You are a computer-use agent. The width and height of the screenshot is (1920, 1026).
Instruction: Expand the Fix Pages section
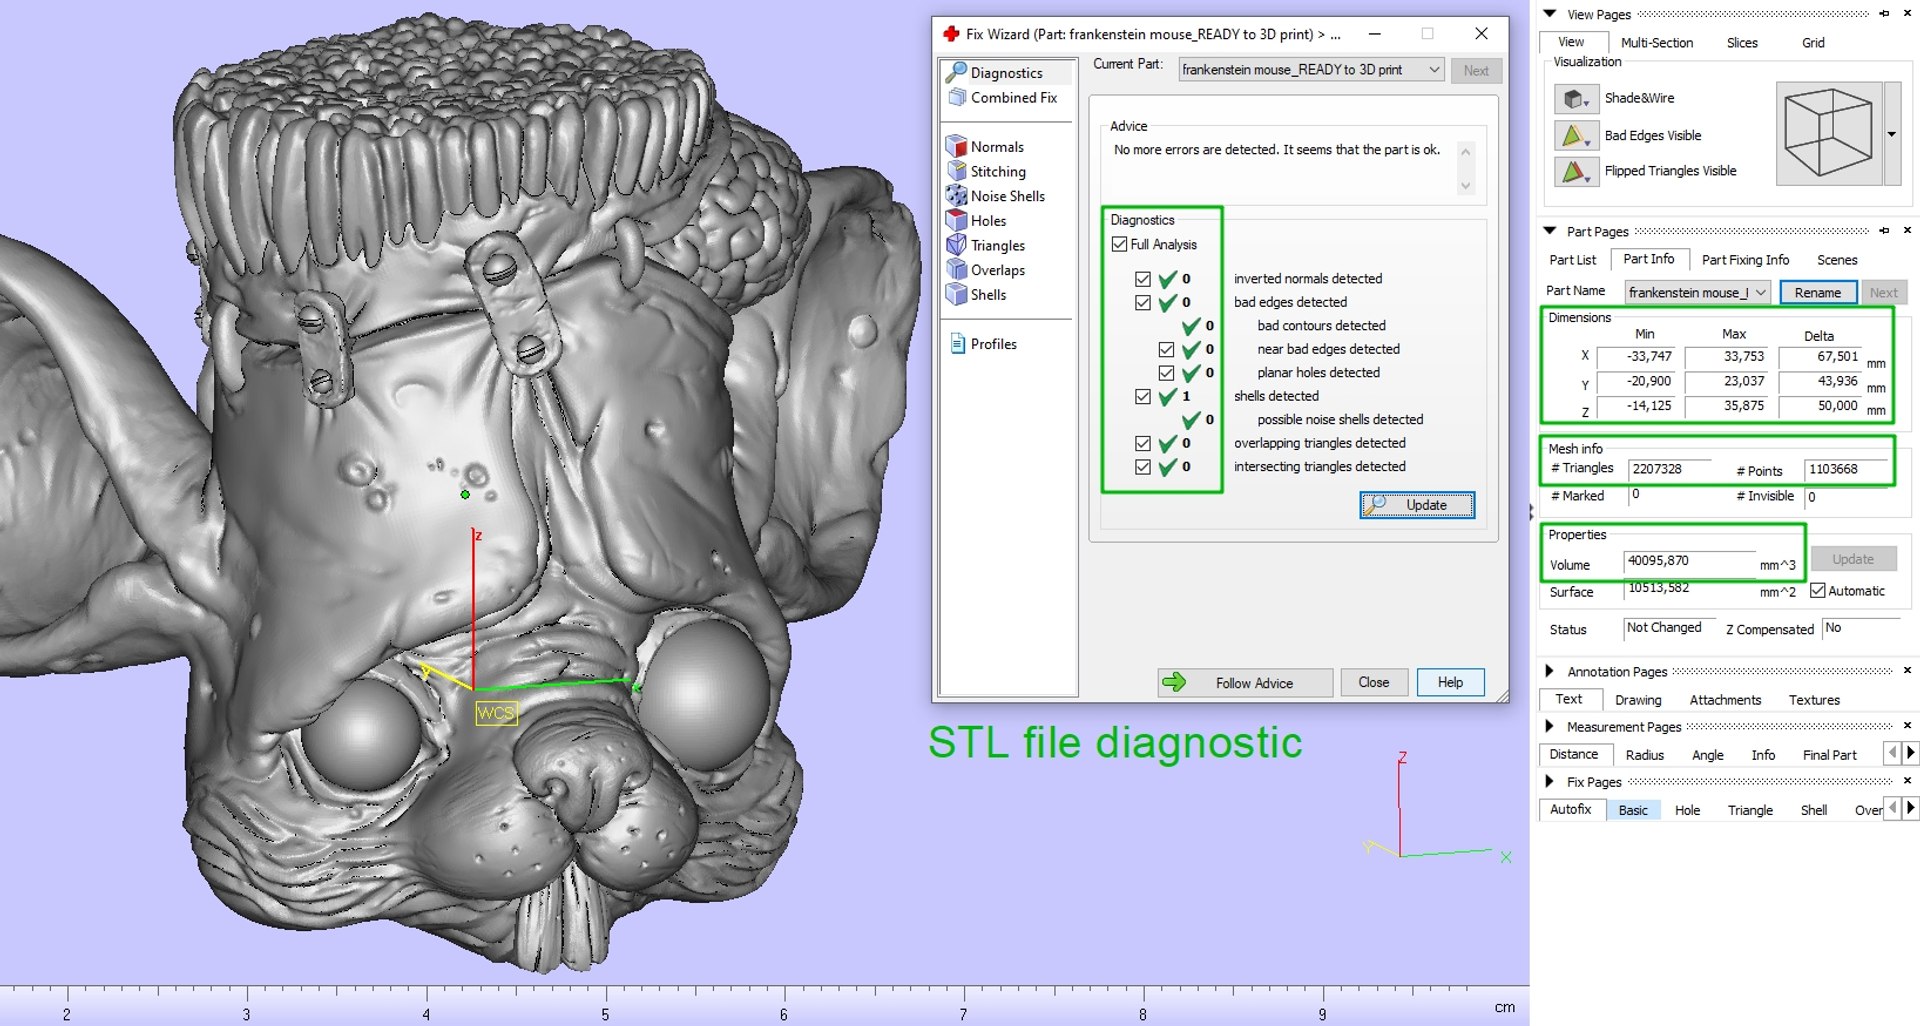tap(1550, 781)
